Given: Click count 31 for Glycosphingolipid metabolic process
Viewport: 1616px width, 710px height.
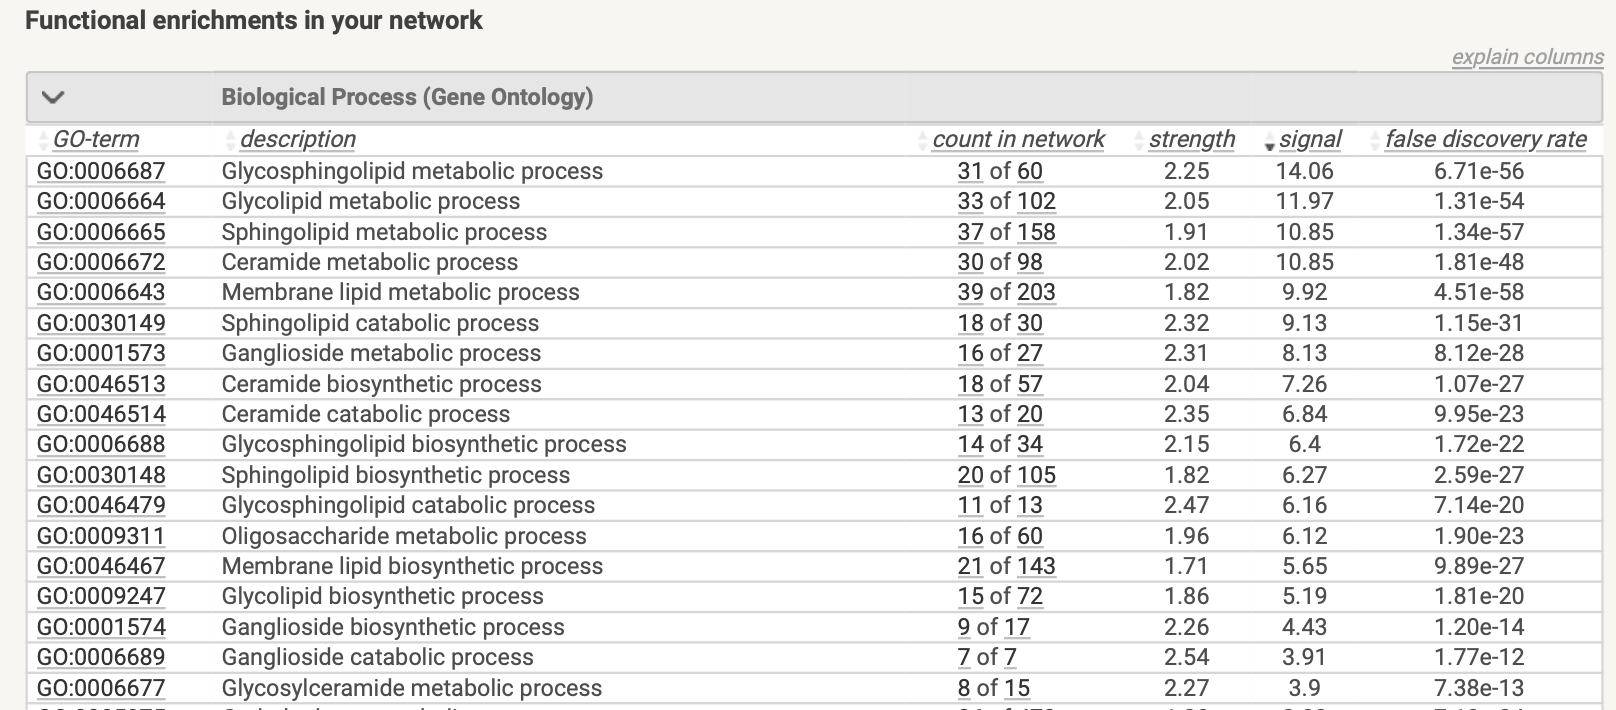Looking at the screenshot, I should 969,171.
